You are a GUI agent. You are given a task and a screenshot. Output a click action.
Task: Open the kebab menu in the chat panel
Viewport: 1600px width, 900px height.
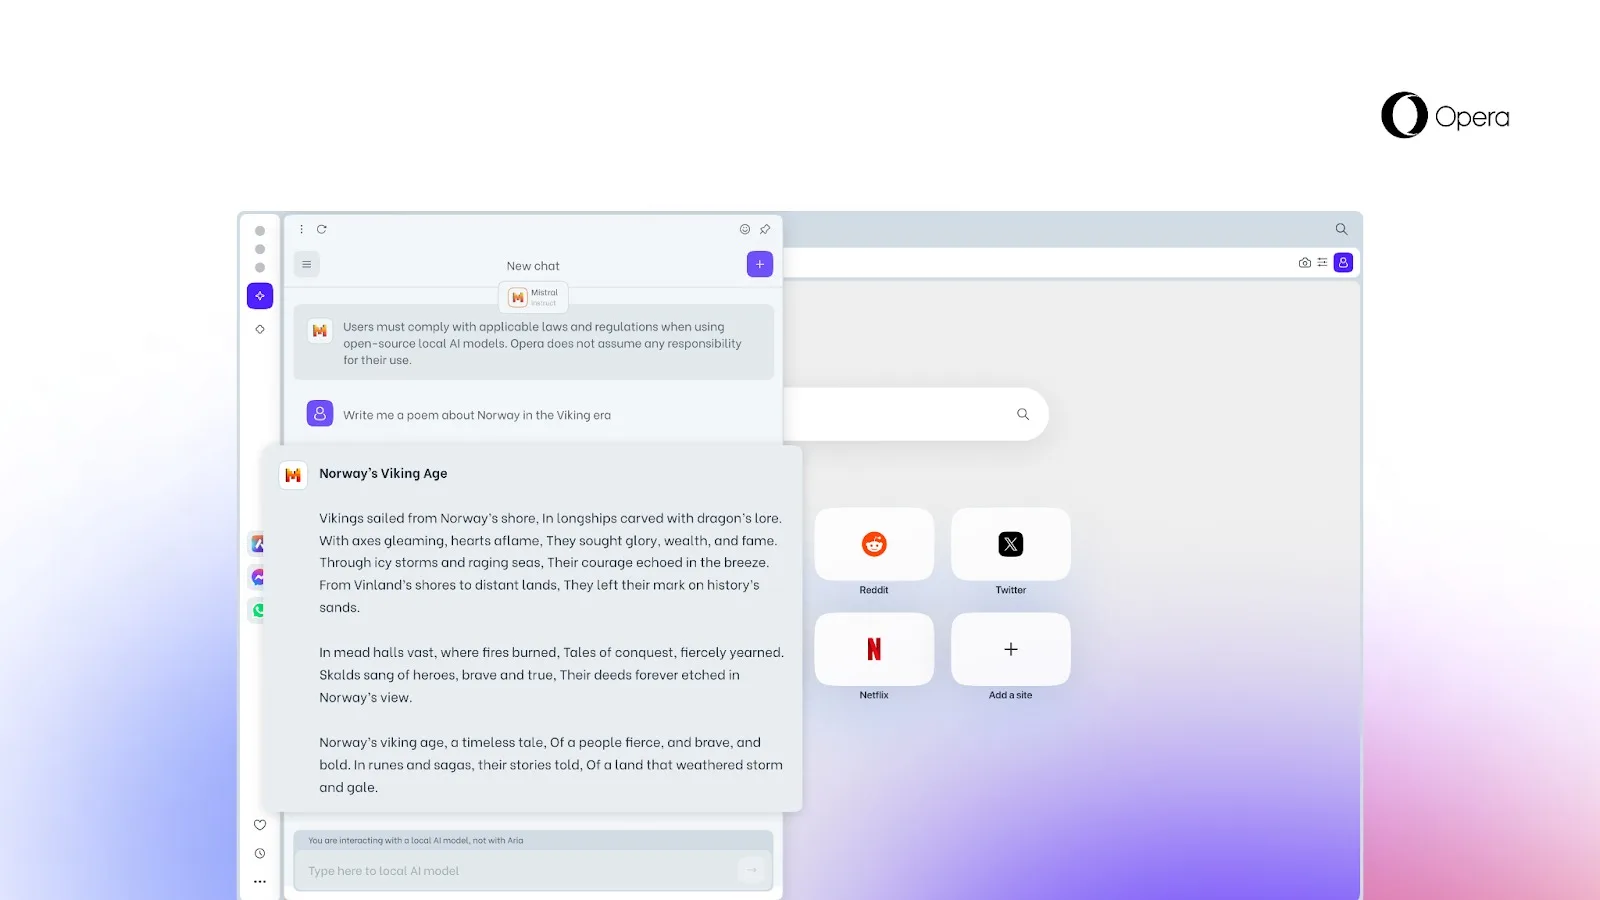[x=301, y=229]
